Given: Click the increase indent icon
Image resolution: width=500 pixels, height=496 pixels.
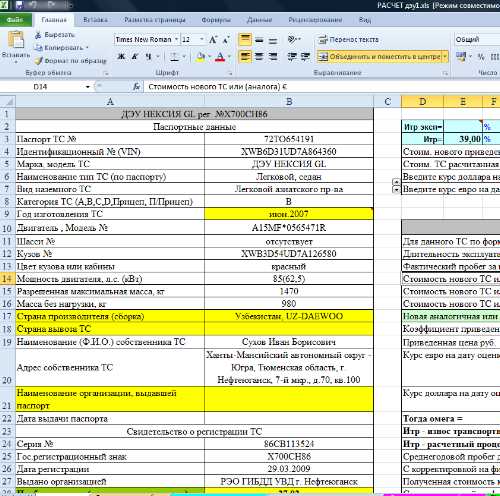Looking at the screenshot, I should [306, 57].
